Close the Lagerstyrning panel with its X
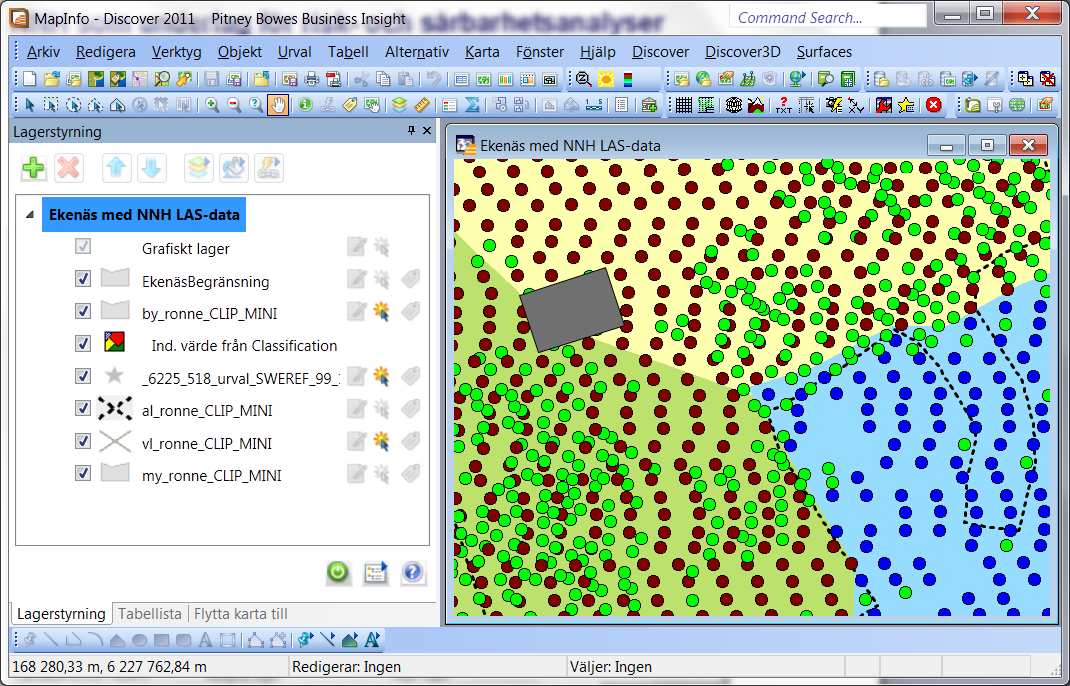 [x=427, y=130]
